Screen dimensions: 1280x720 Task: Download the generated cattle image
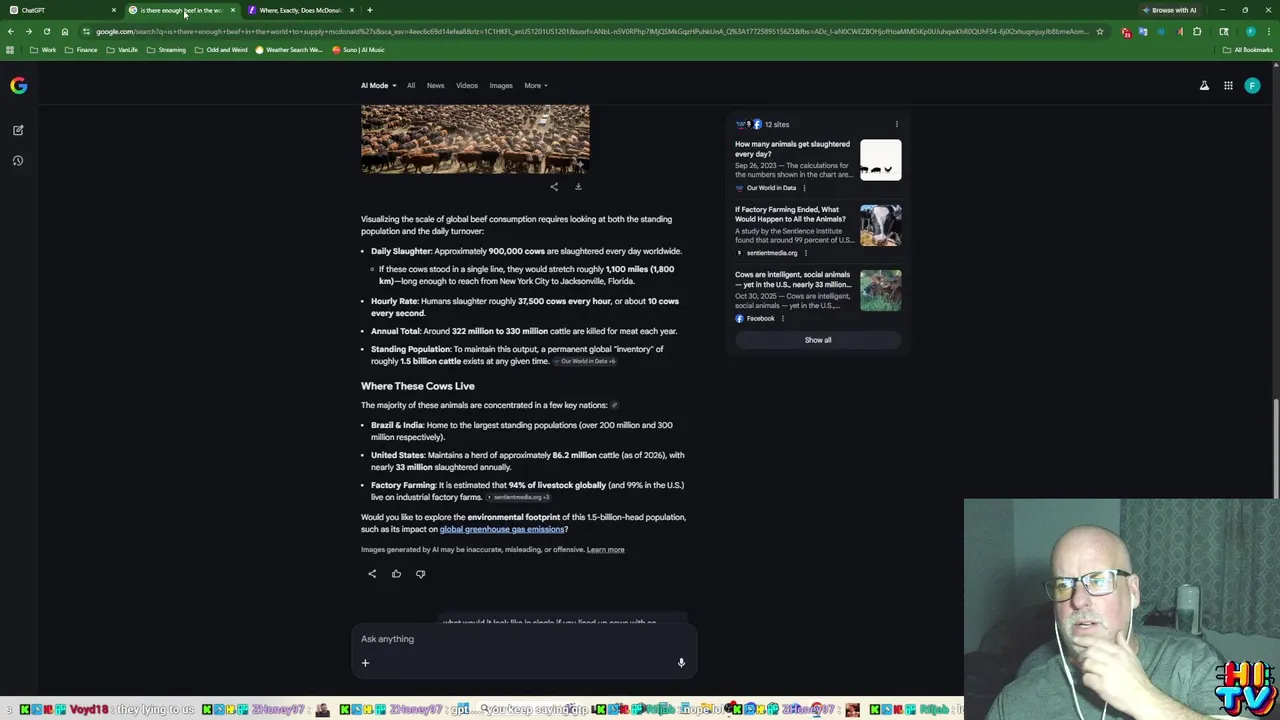point(578,186)
